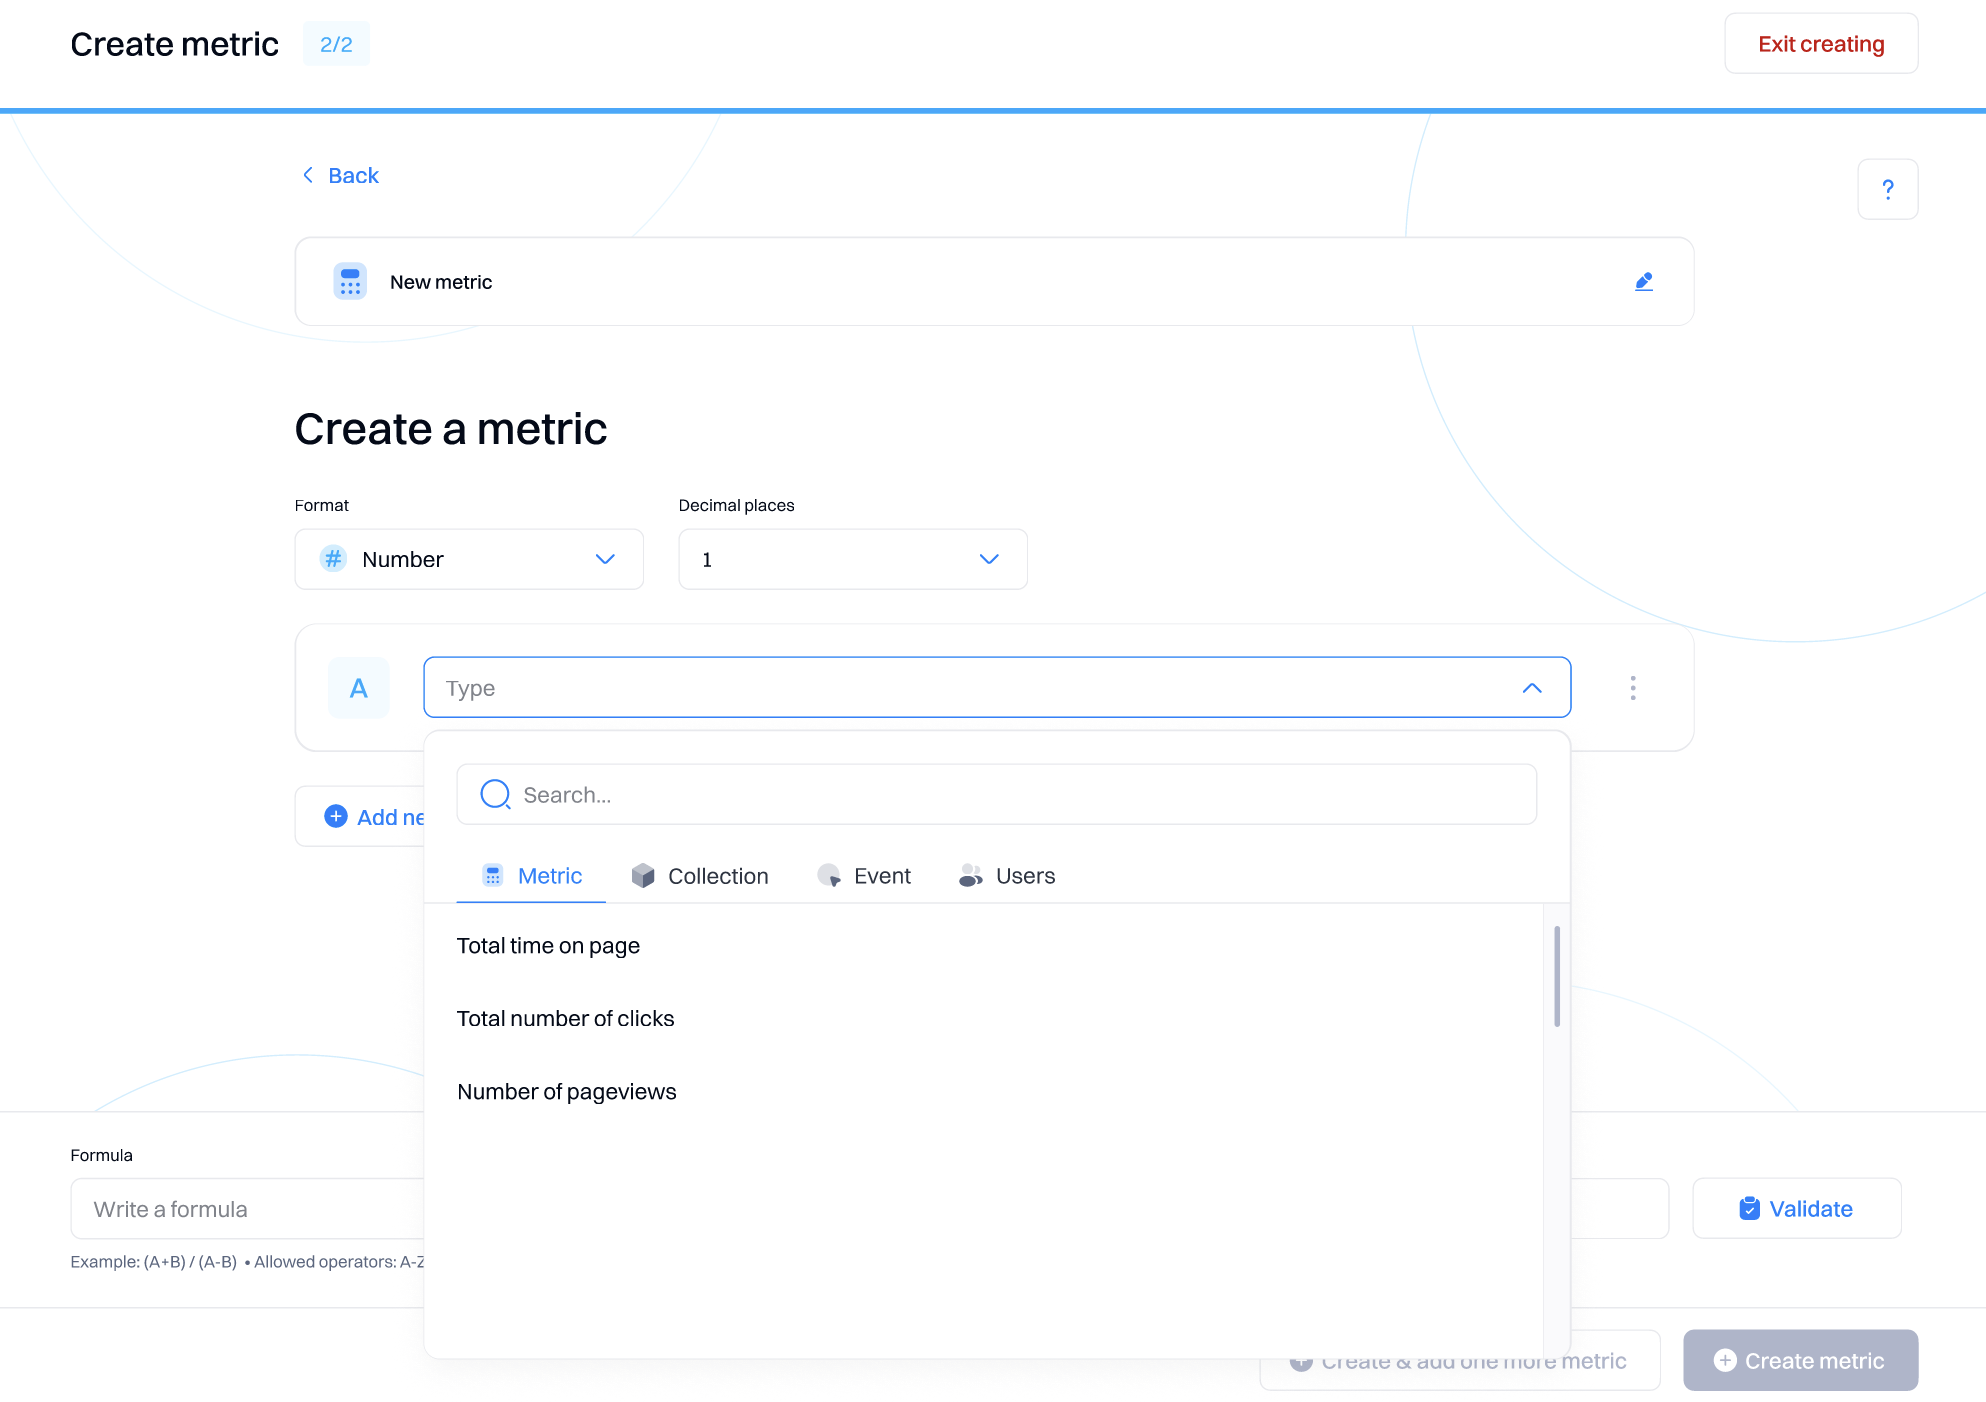This screenshot has height=1402, width=1986.
Task: Click the magnifier icon in search box
Action: (495, 795)
